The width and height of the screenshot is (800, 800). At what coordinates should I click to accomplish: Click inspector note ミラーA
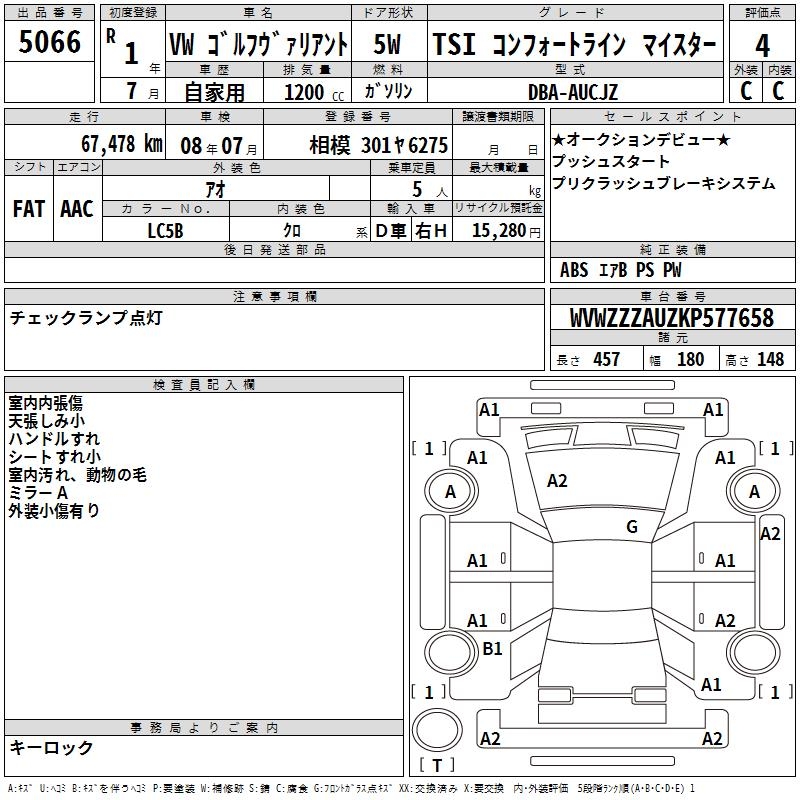pyautogui.click(x=38, y=492)
